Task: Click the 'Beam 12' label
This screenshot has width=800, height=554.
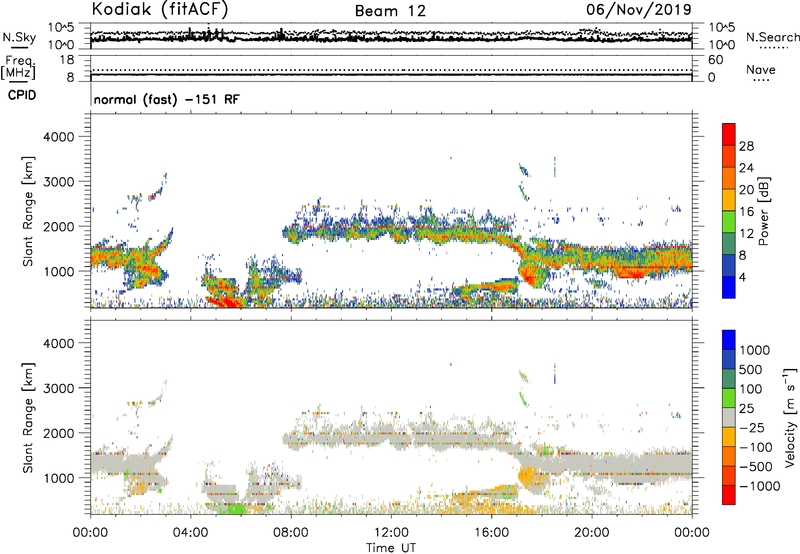Action: [x=390, y=11]
